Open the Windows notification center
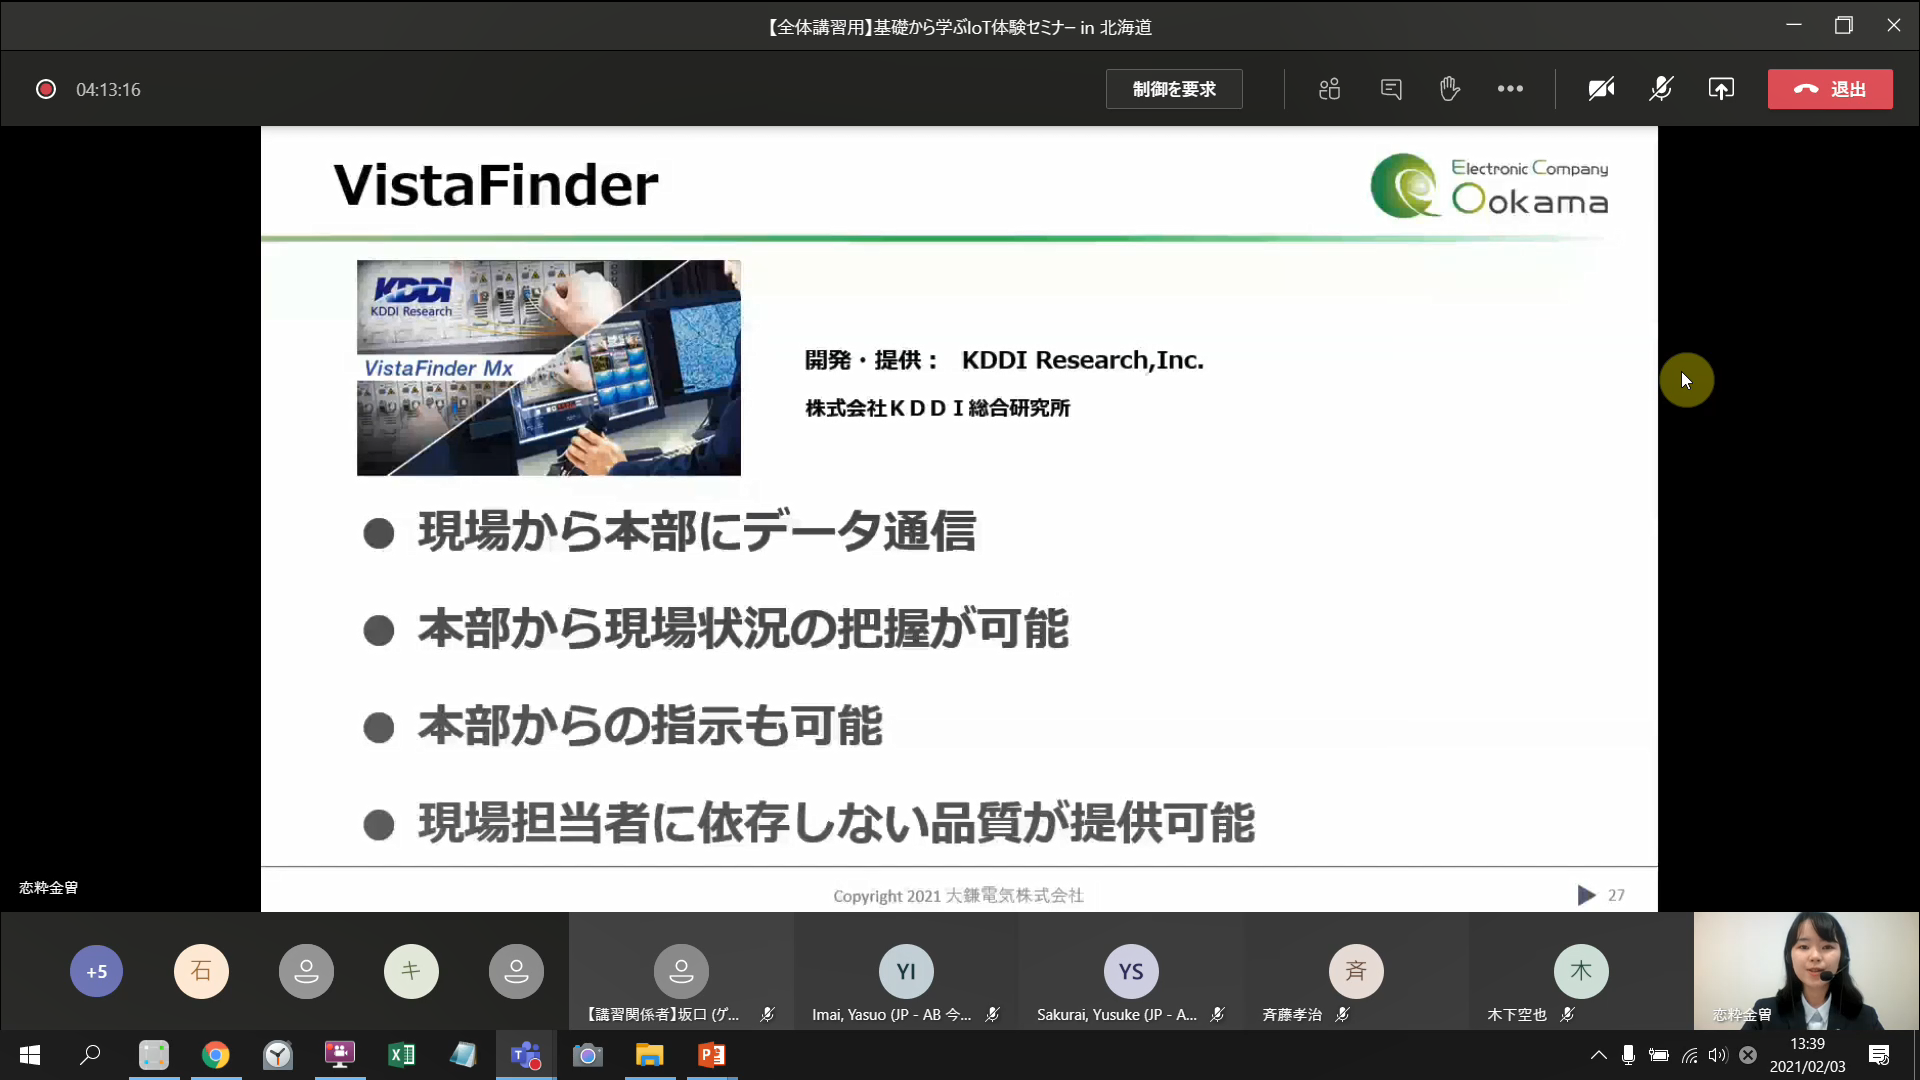This screenshot has width=1920, height=1080. (1879, 1055)
